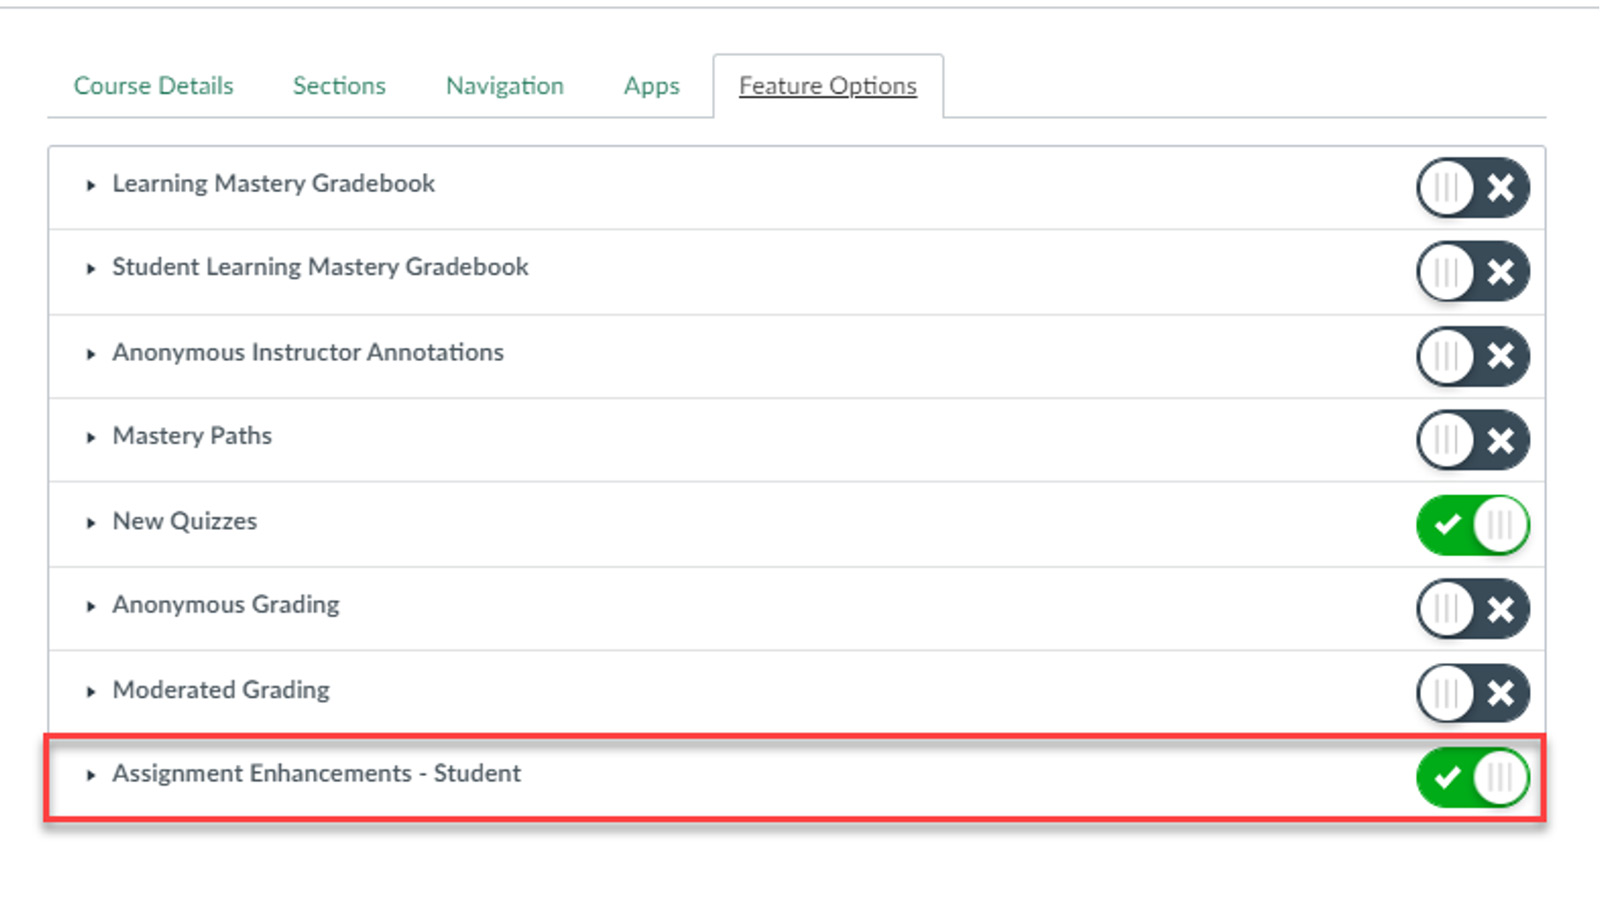Expand Student Learning Mastery Gradebook details arrow

coord(91,269)
